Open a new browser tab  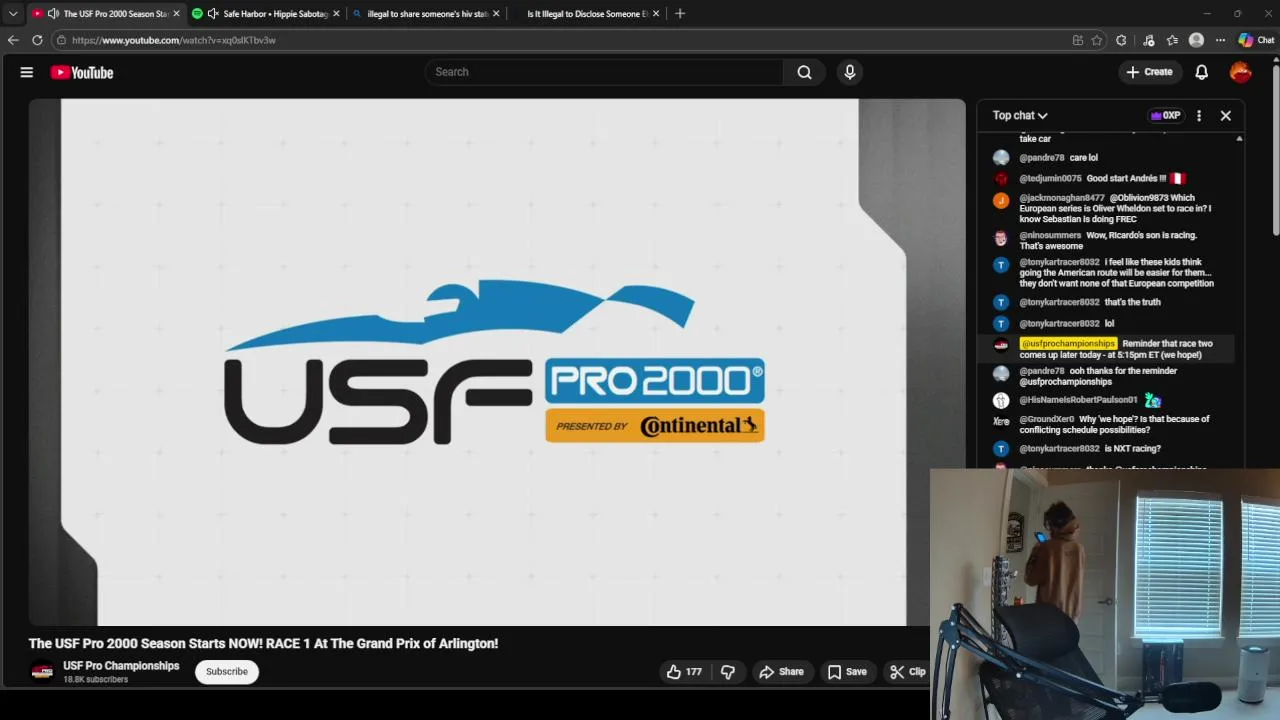tap(680, 14)
